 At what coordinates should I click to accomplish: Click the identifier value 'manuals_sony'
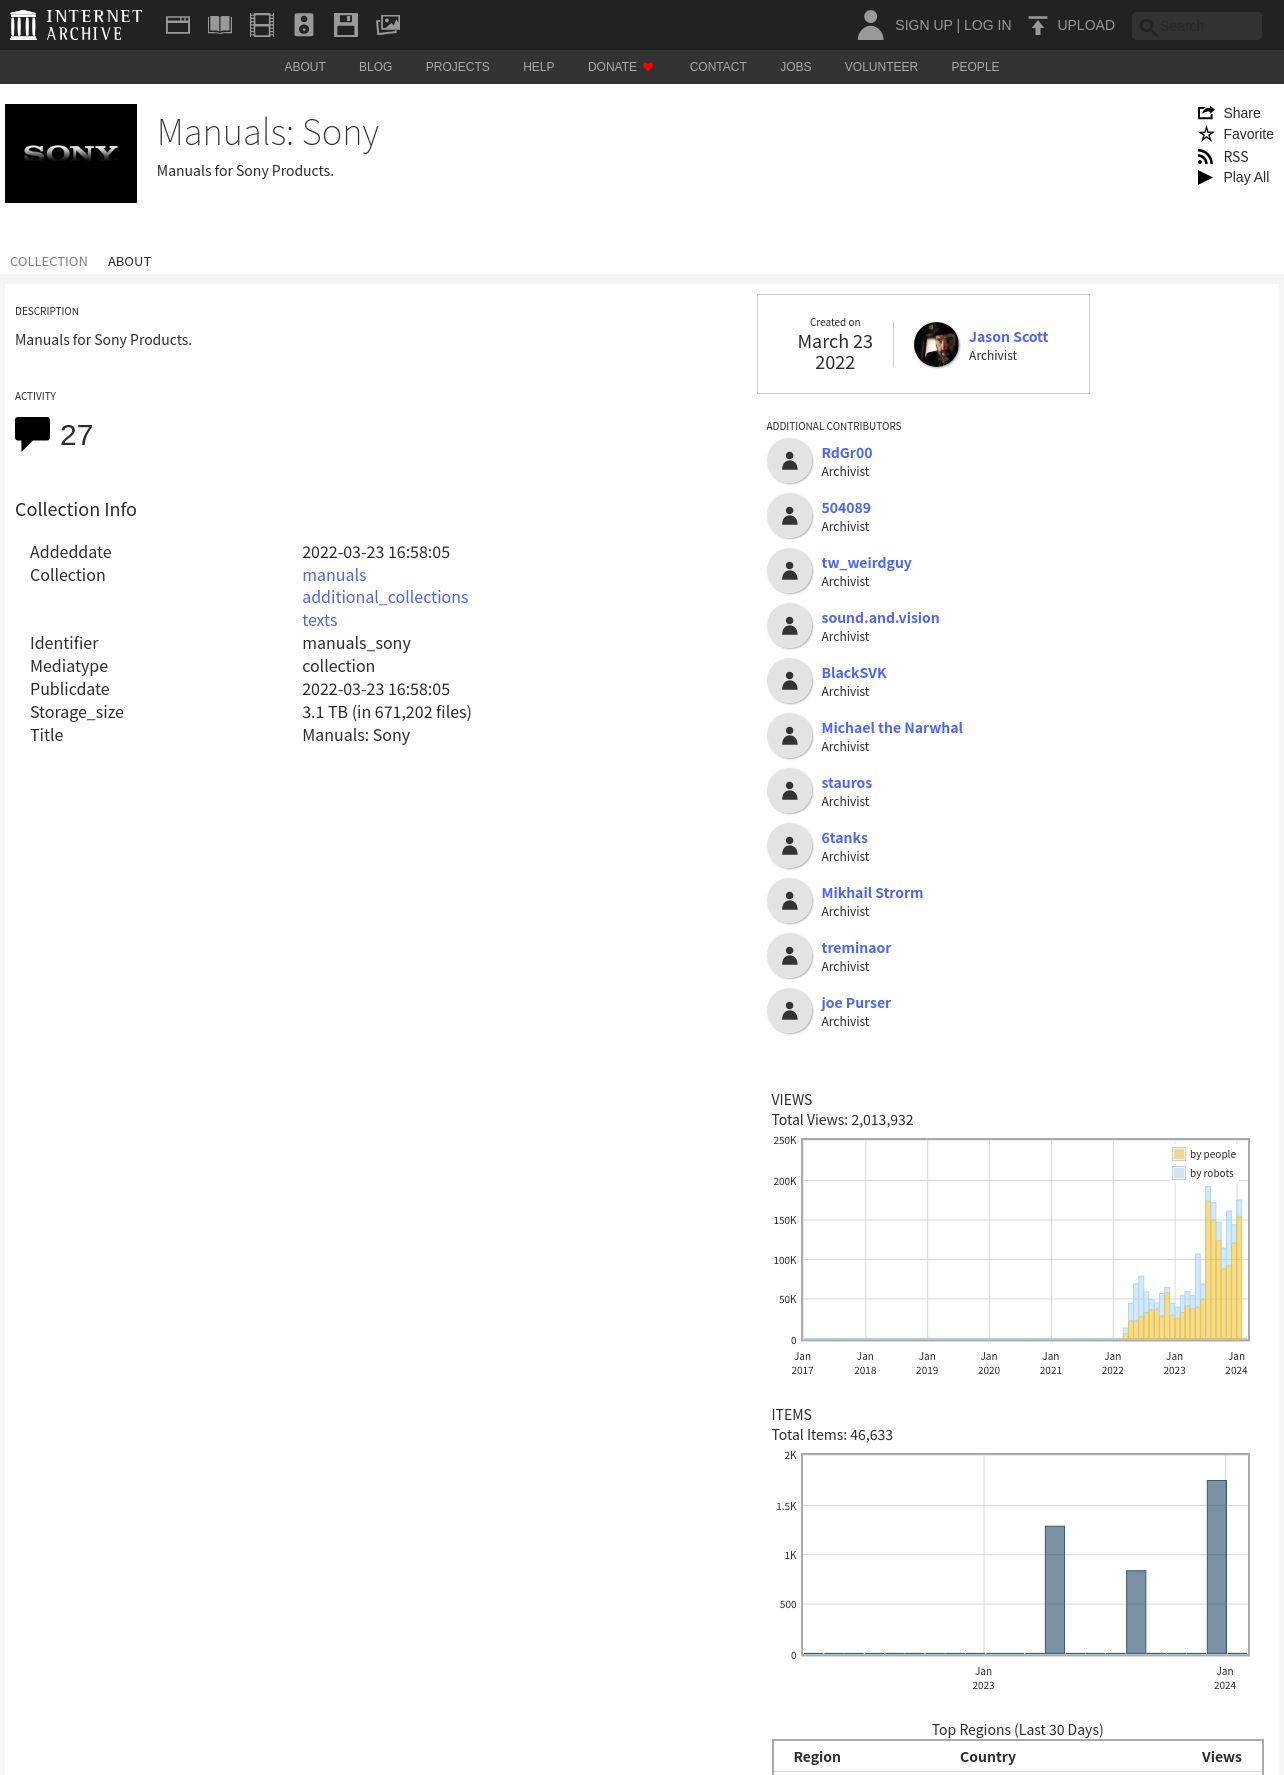pyautogui.click(x=356, y=643)
